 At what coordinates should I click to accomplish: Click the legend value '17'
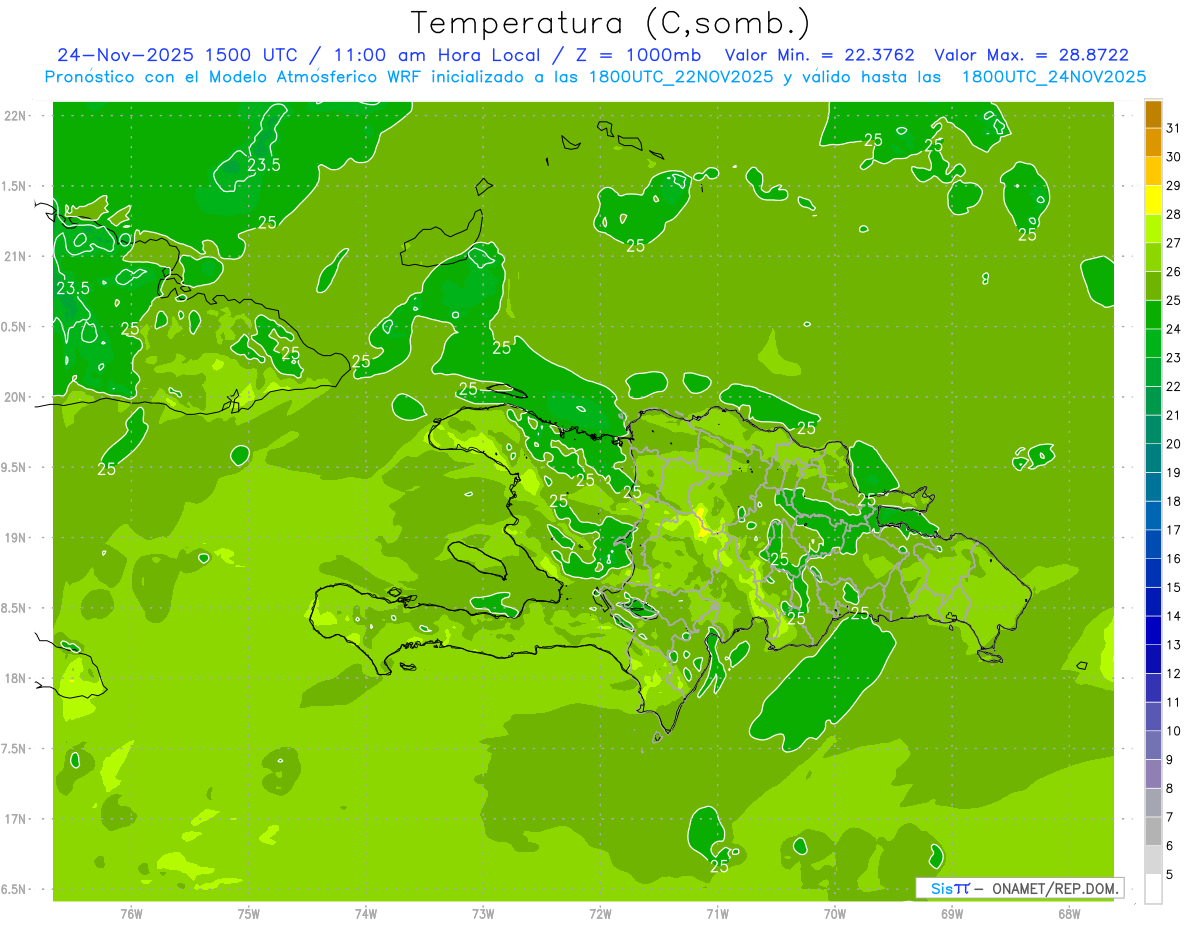1174,530
